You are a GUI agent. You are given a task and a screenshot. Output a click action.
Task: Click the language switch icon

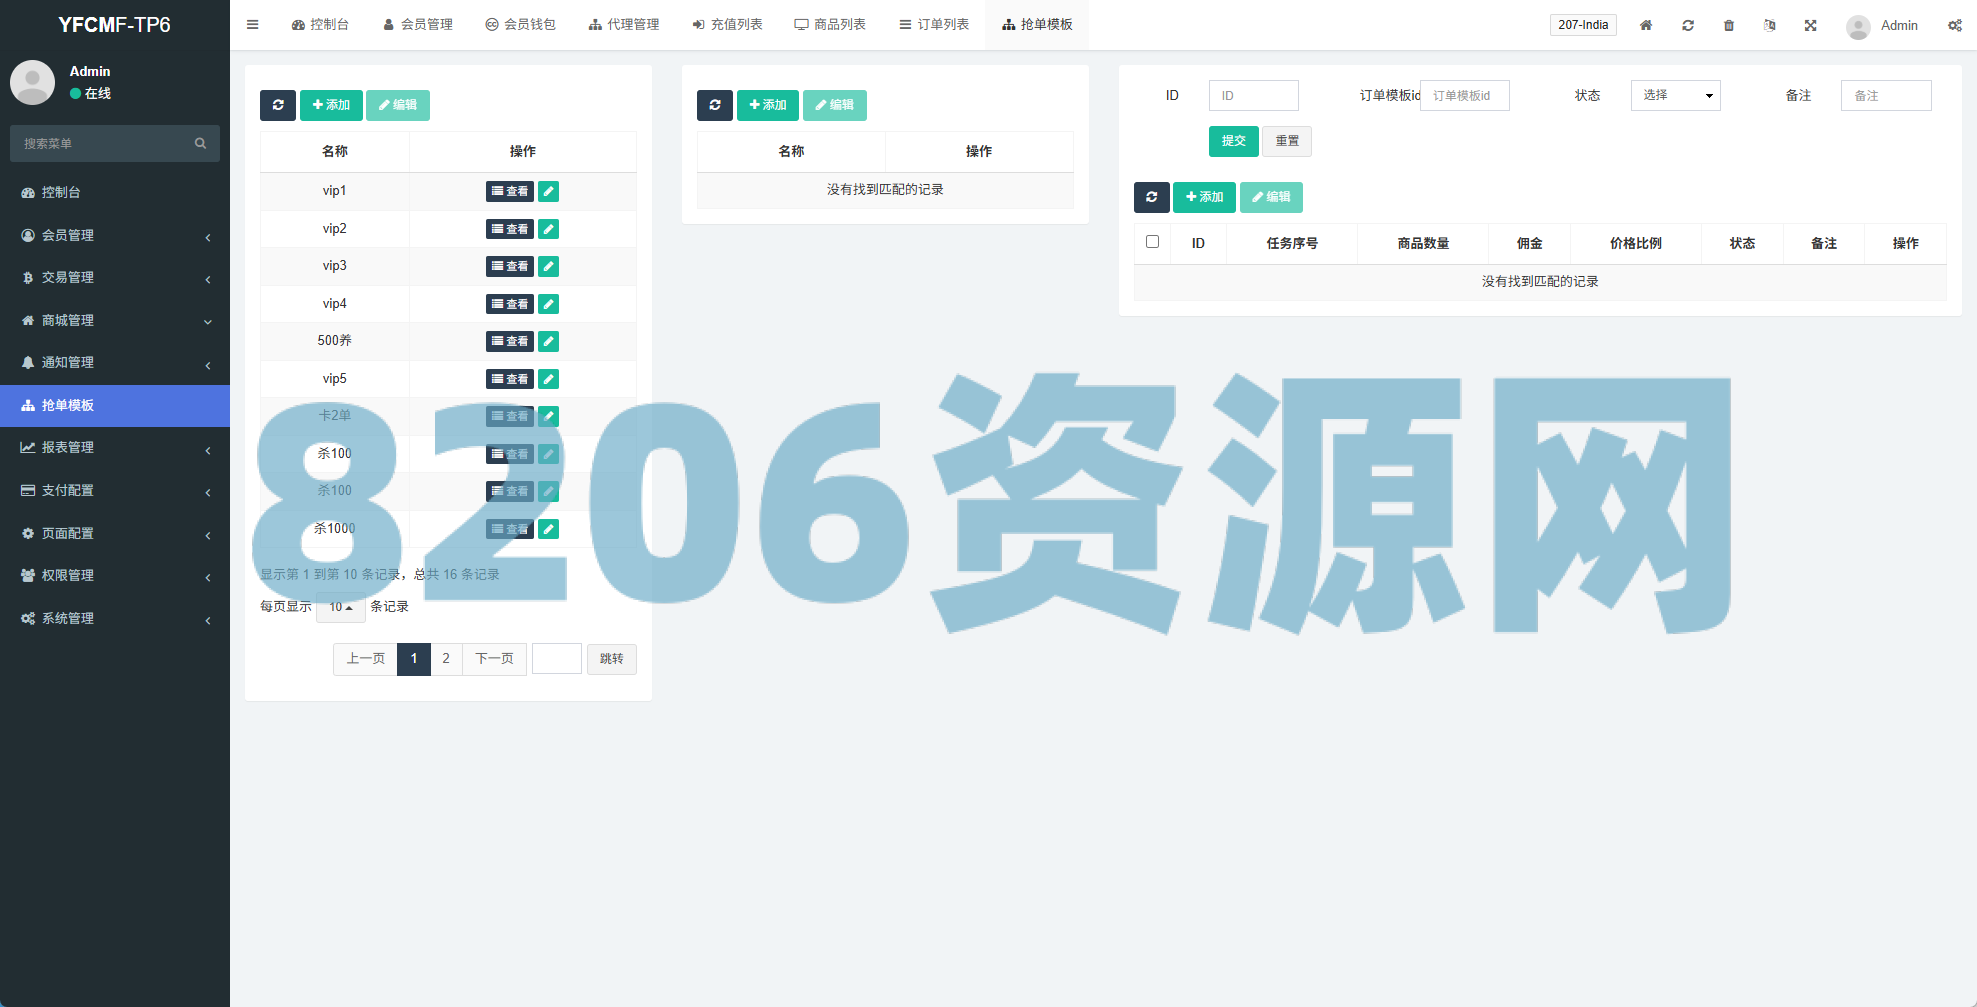coord(1770,25)
